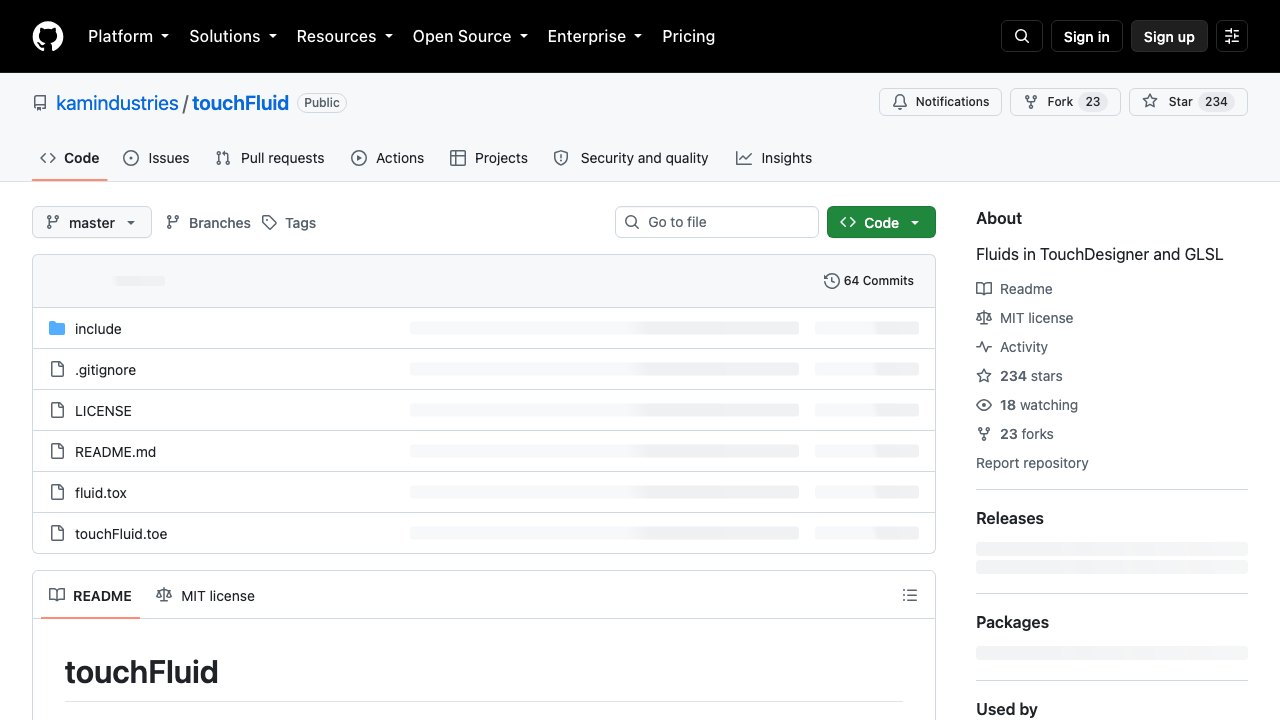Expand the Resources menu
This screenshot has height=720, width=1280.
pos(344,36)
